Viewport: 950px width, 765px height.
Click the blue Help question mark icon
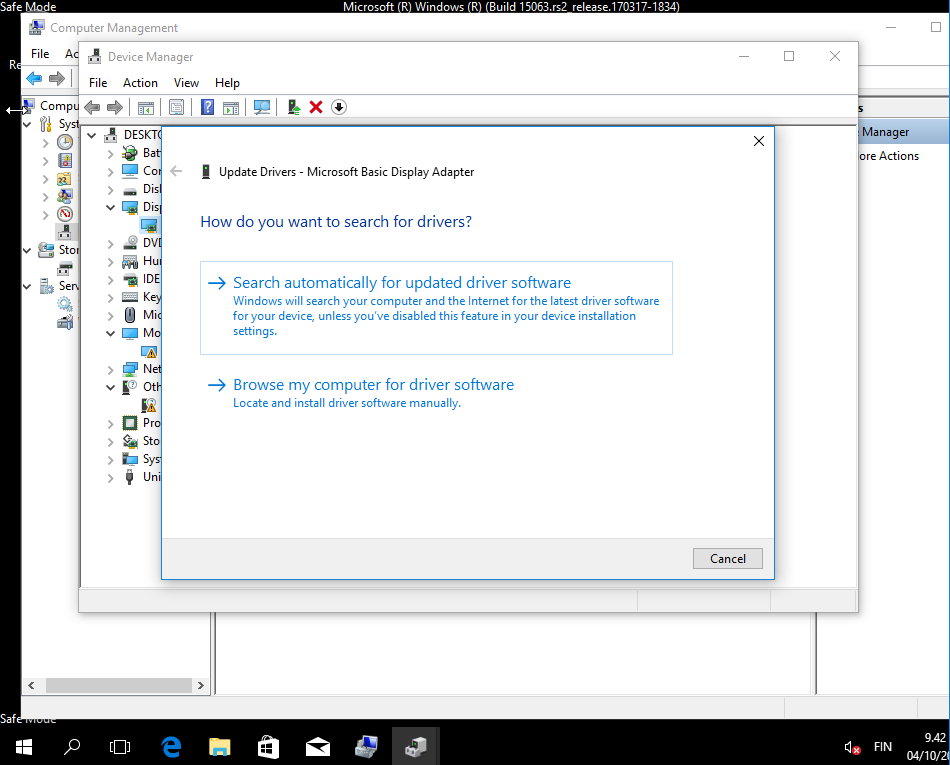(207, 107)
